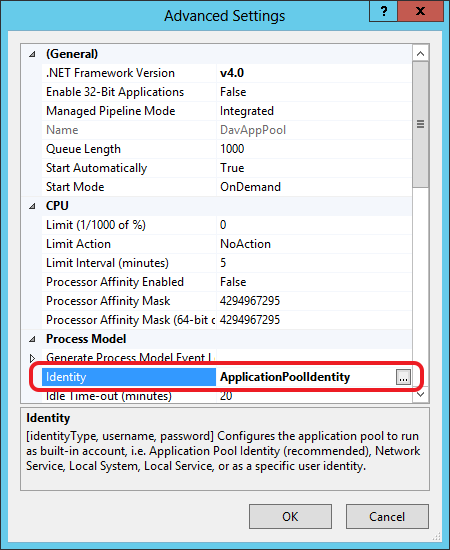
Task: Click the Integrated pipeline mode value
Action: click(247, 111)
